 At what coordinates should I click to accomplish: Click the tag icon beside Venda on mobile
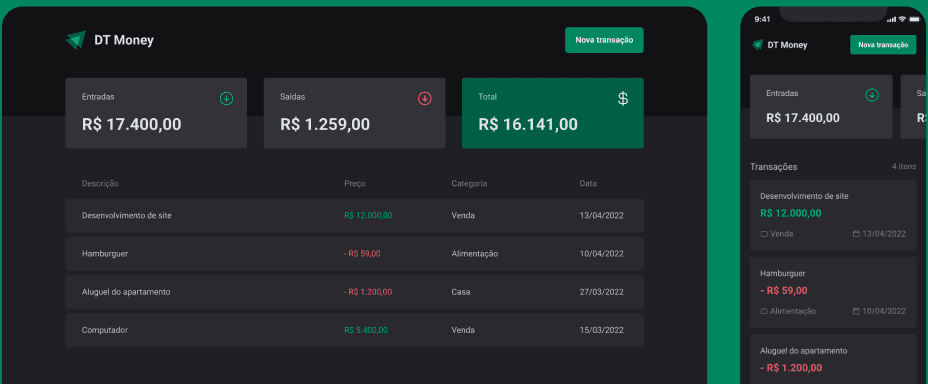(764, 234)
